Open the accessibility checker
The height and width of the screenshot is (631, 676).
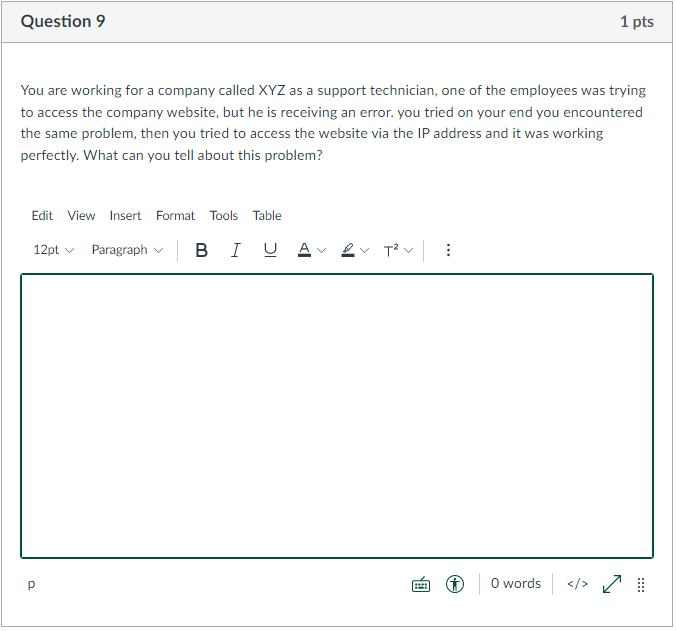click(x=455, y=585)
